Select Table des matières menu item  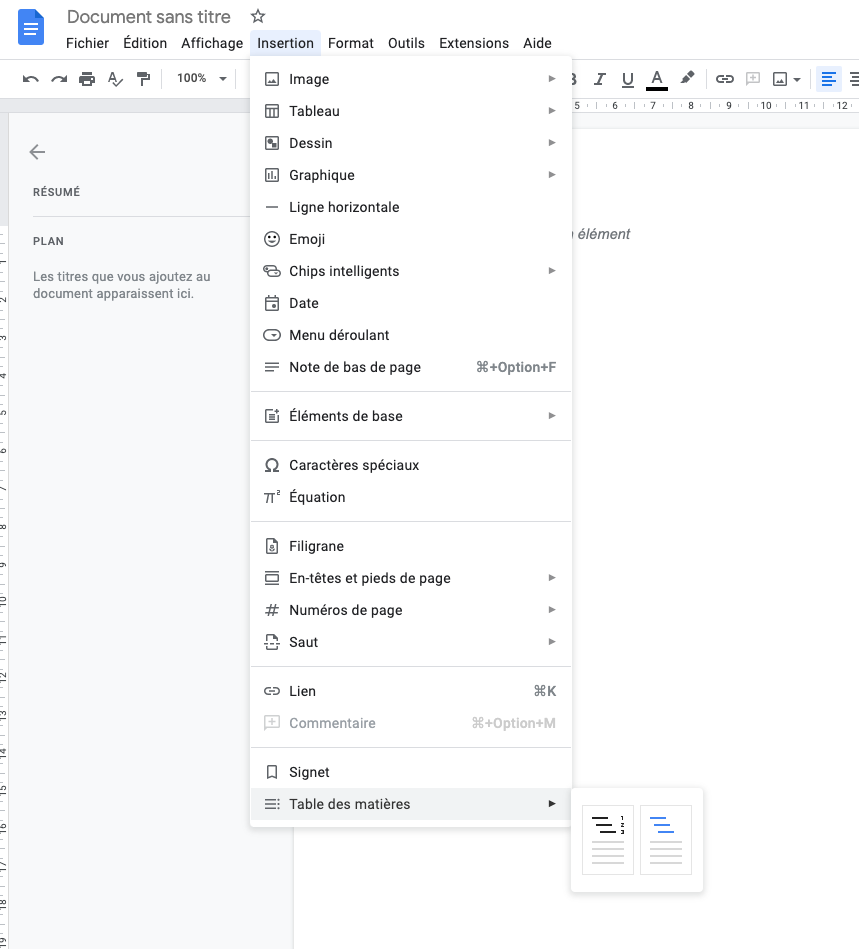(x=410, y=804)
